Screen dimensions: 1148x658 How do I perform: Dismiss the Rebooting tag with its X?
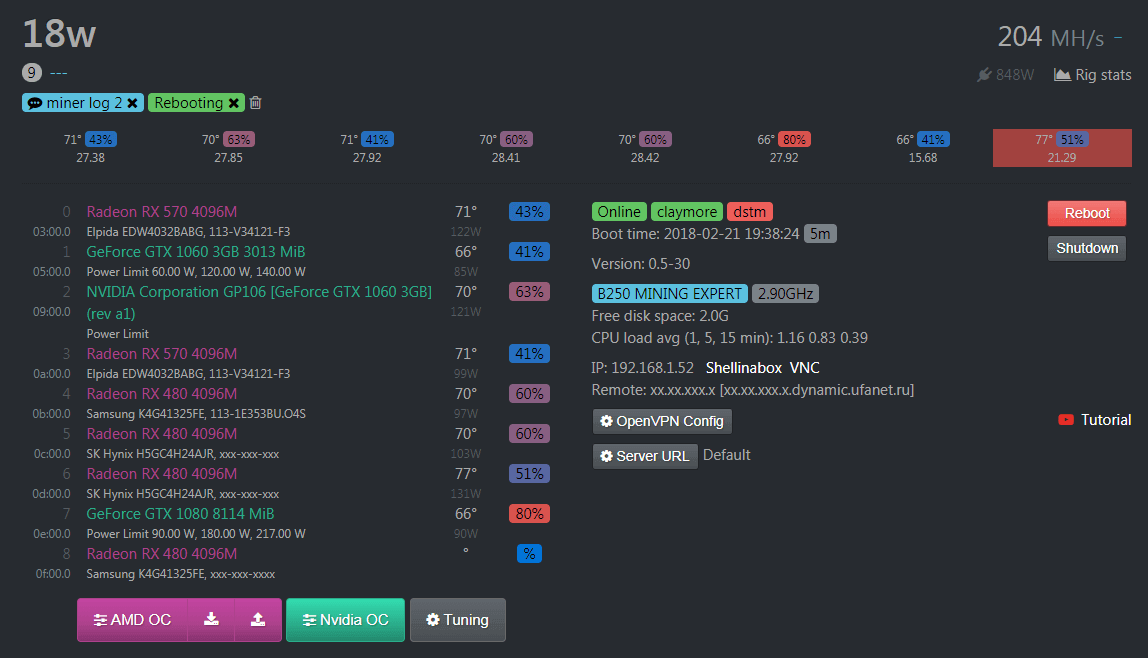[x=234, y=103]
